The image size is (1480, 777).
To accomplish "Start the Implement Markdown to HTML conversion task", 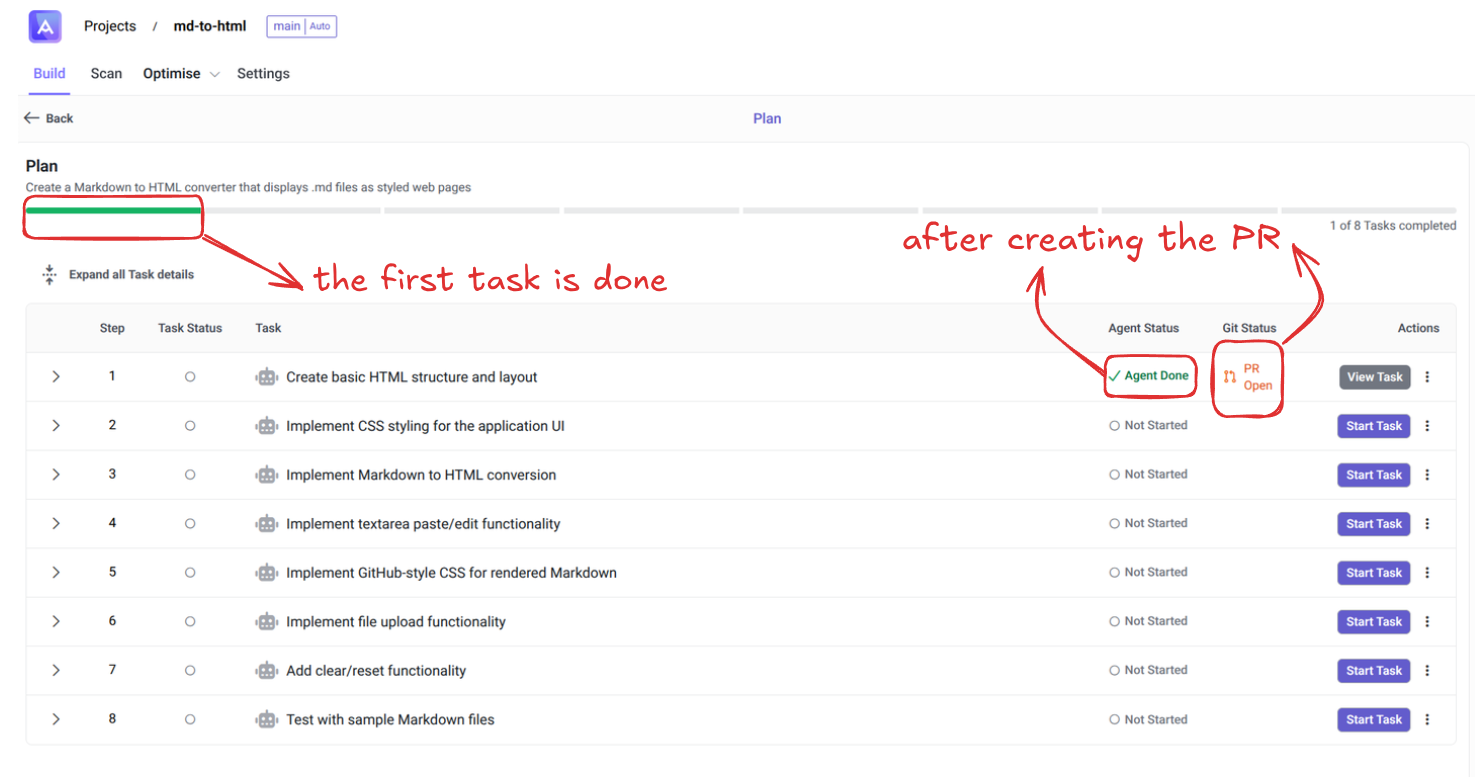I will 1373,475.
